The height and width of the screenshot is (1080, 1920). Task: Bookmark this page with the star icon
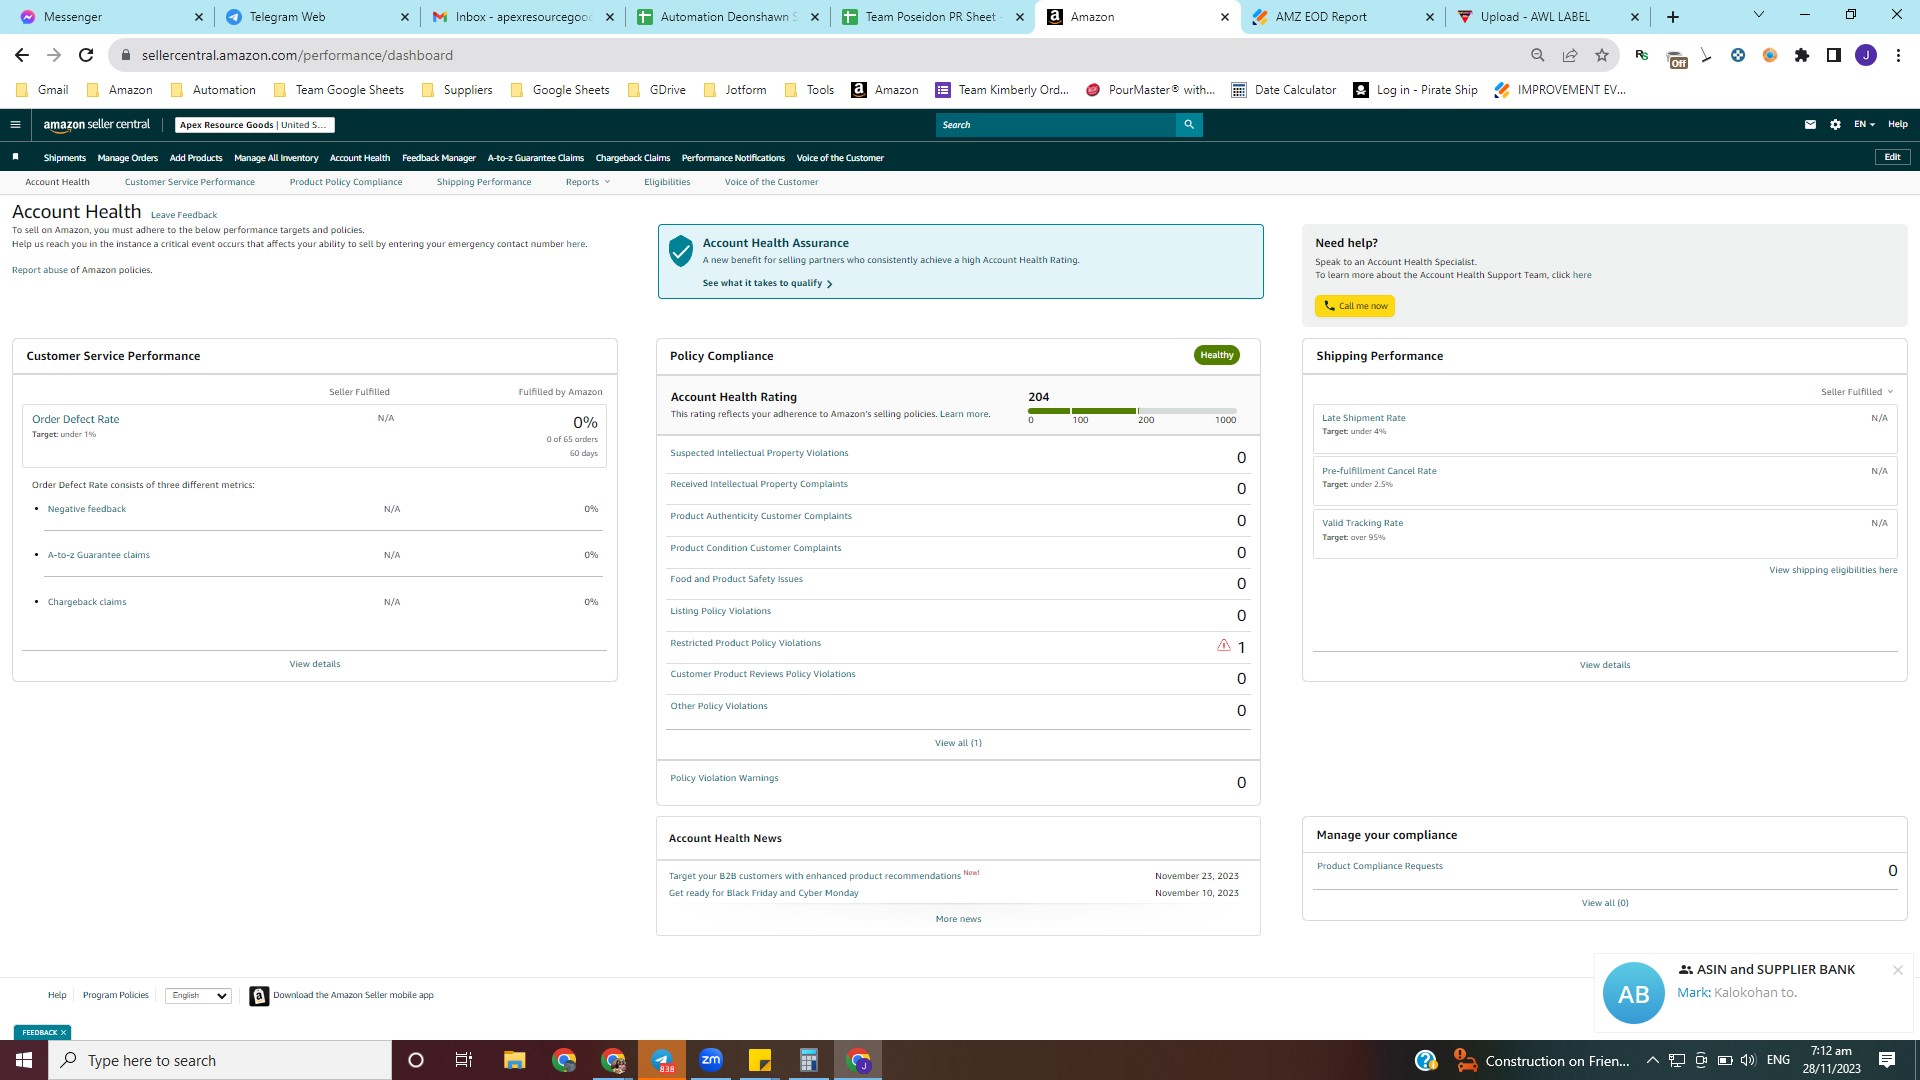pyautogui.click(x=1602, y=55)
